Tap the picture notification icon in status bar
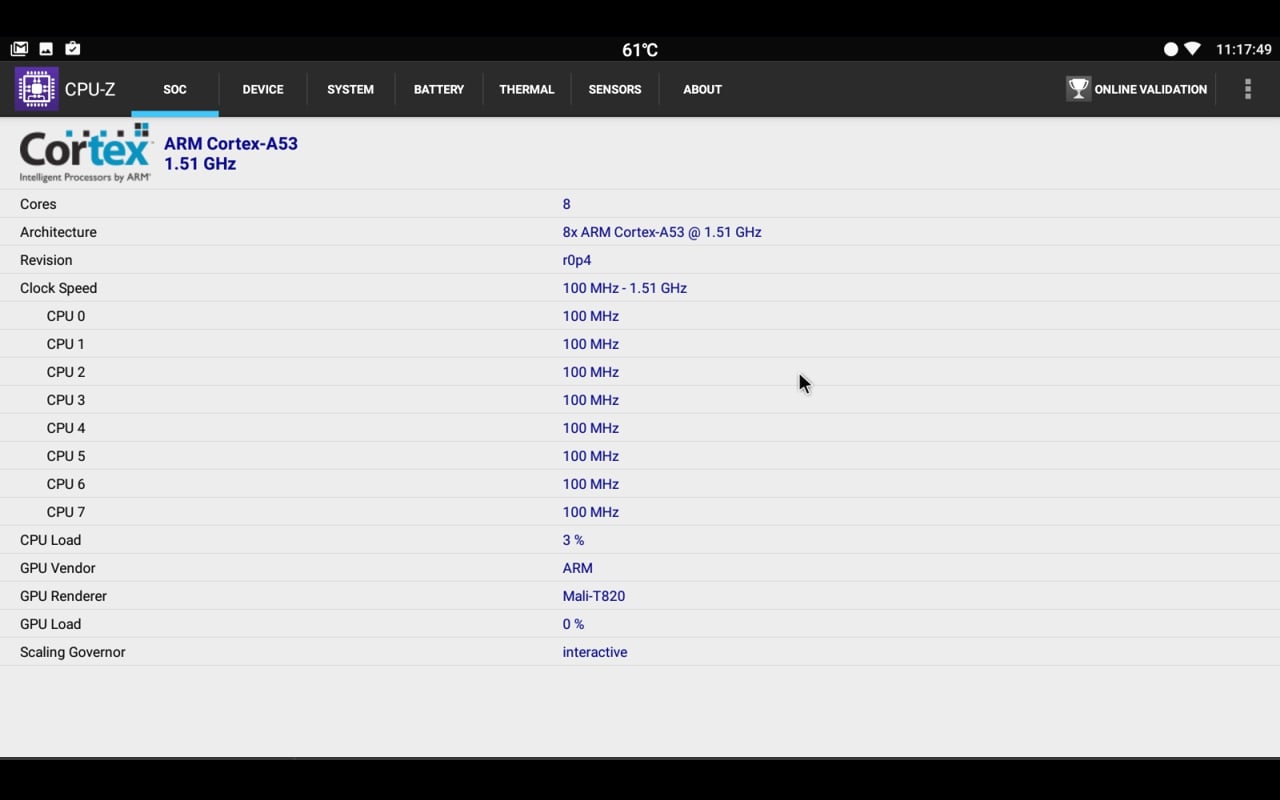Screen dimensions: 1280x800 point(46,49)
